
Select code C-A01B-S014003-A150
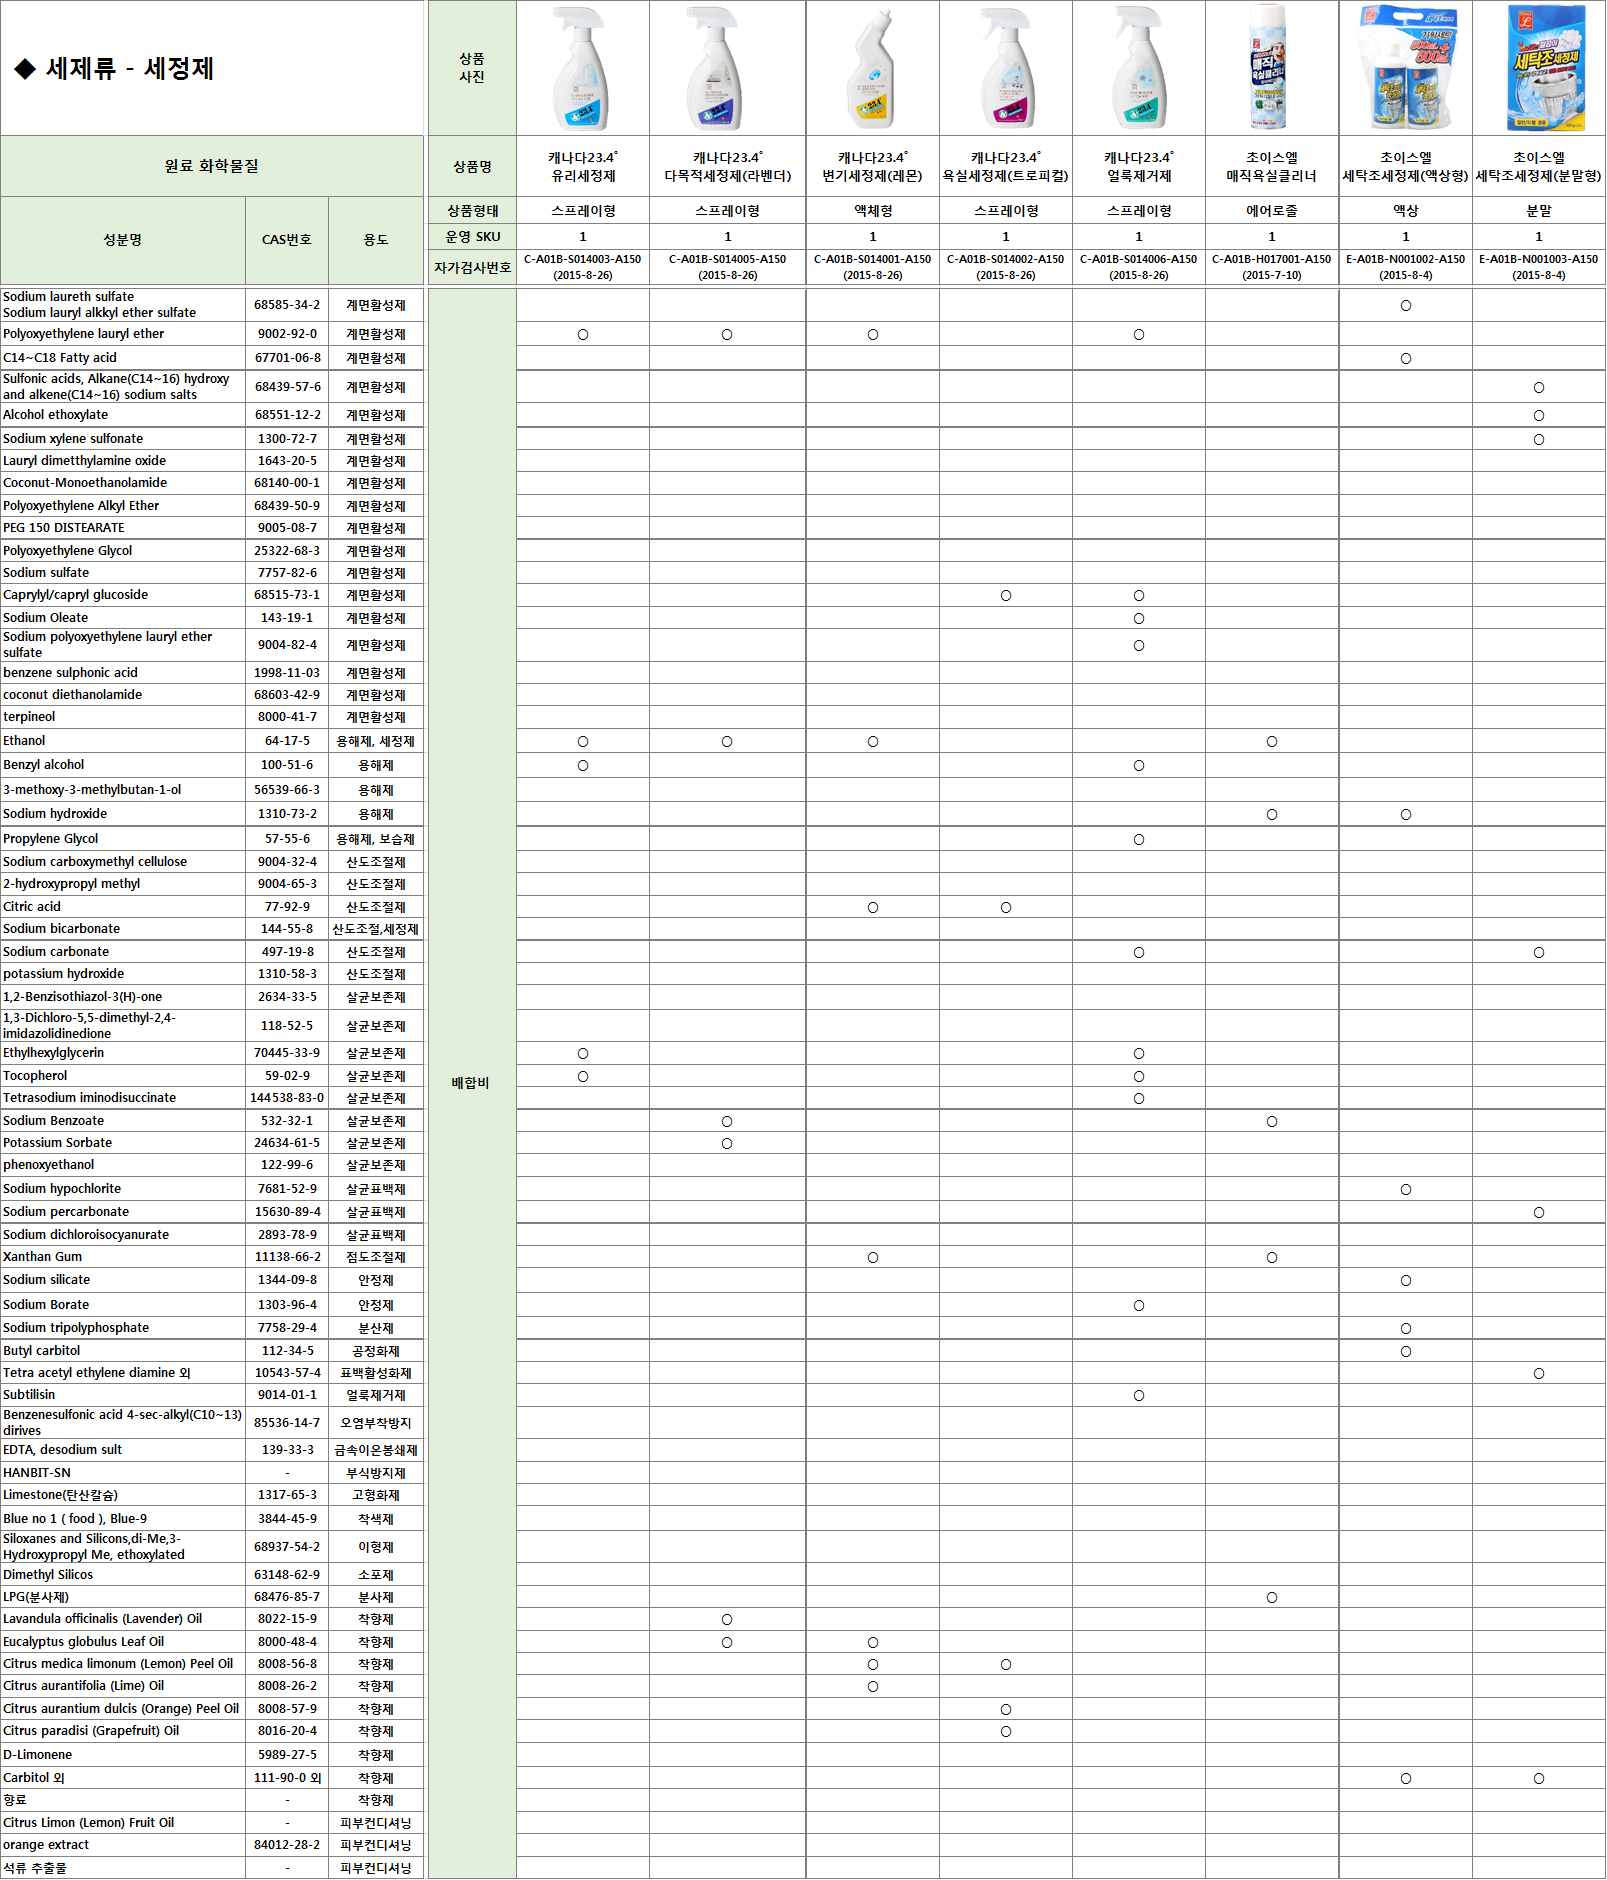click(583, 259)
